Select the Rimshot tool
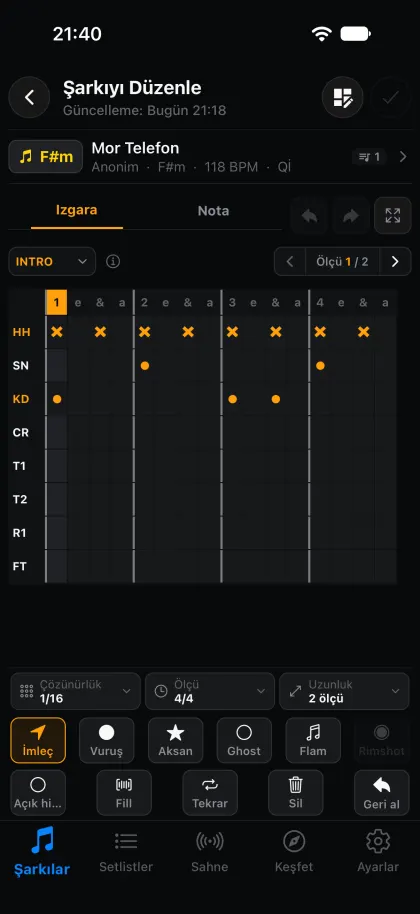The image size is (420, 914). pyautogui.click(x=382, y=740)
